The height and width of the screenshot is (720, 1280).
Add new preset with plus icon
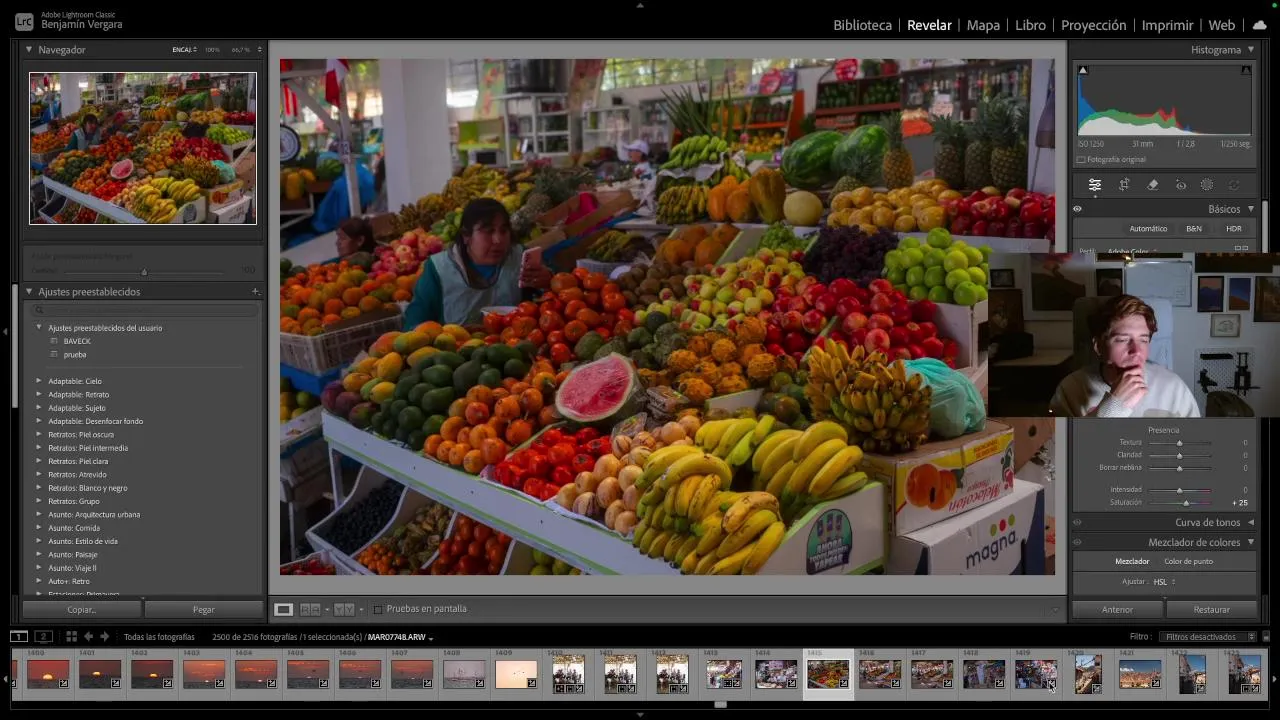[255, 292]
